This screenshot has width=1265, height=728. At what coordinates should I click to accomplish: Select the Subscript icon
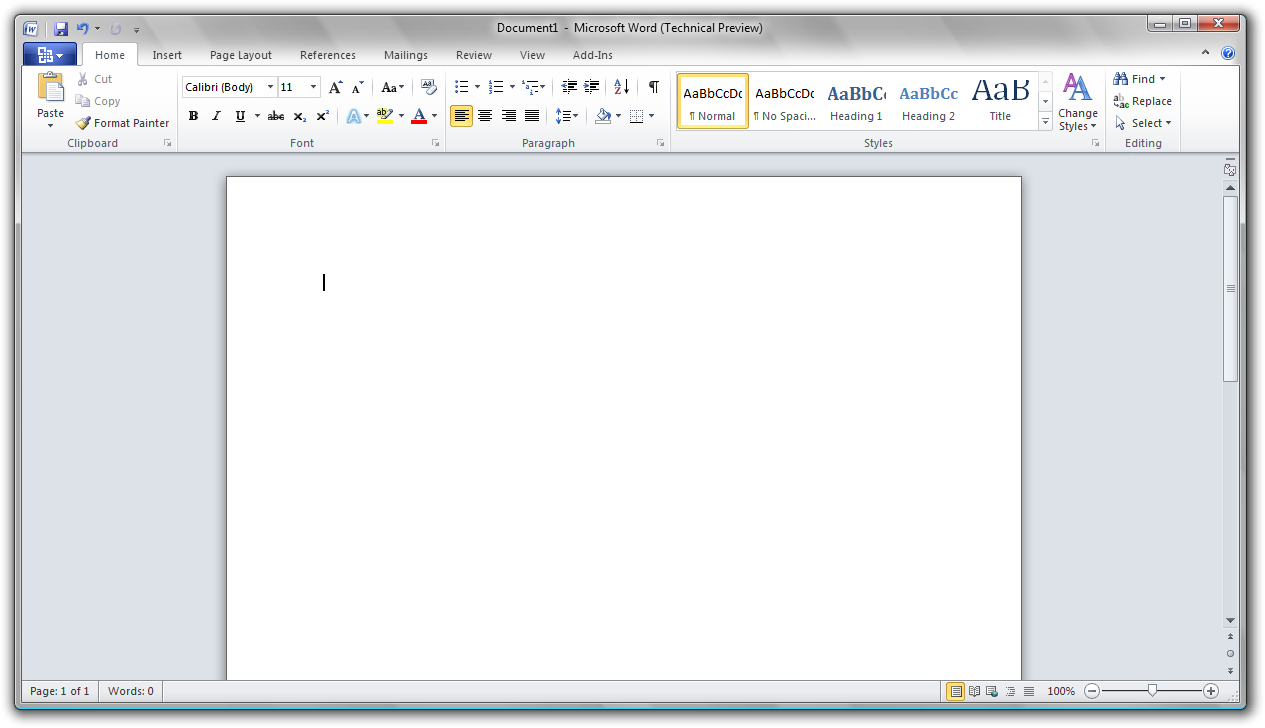pos(298,115)
